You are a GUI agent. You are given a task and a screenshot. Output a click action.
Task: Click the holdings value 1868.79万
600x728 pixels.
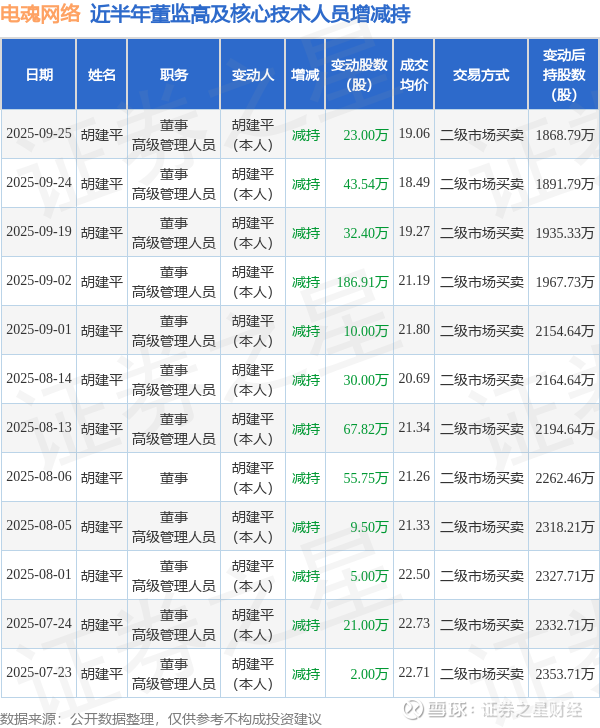(564, 135)
